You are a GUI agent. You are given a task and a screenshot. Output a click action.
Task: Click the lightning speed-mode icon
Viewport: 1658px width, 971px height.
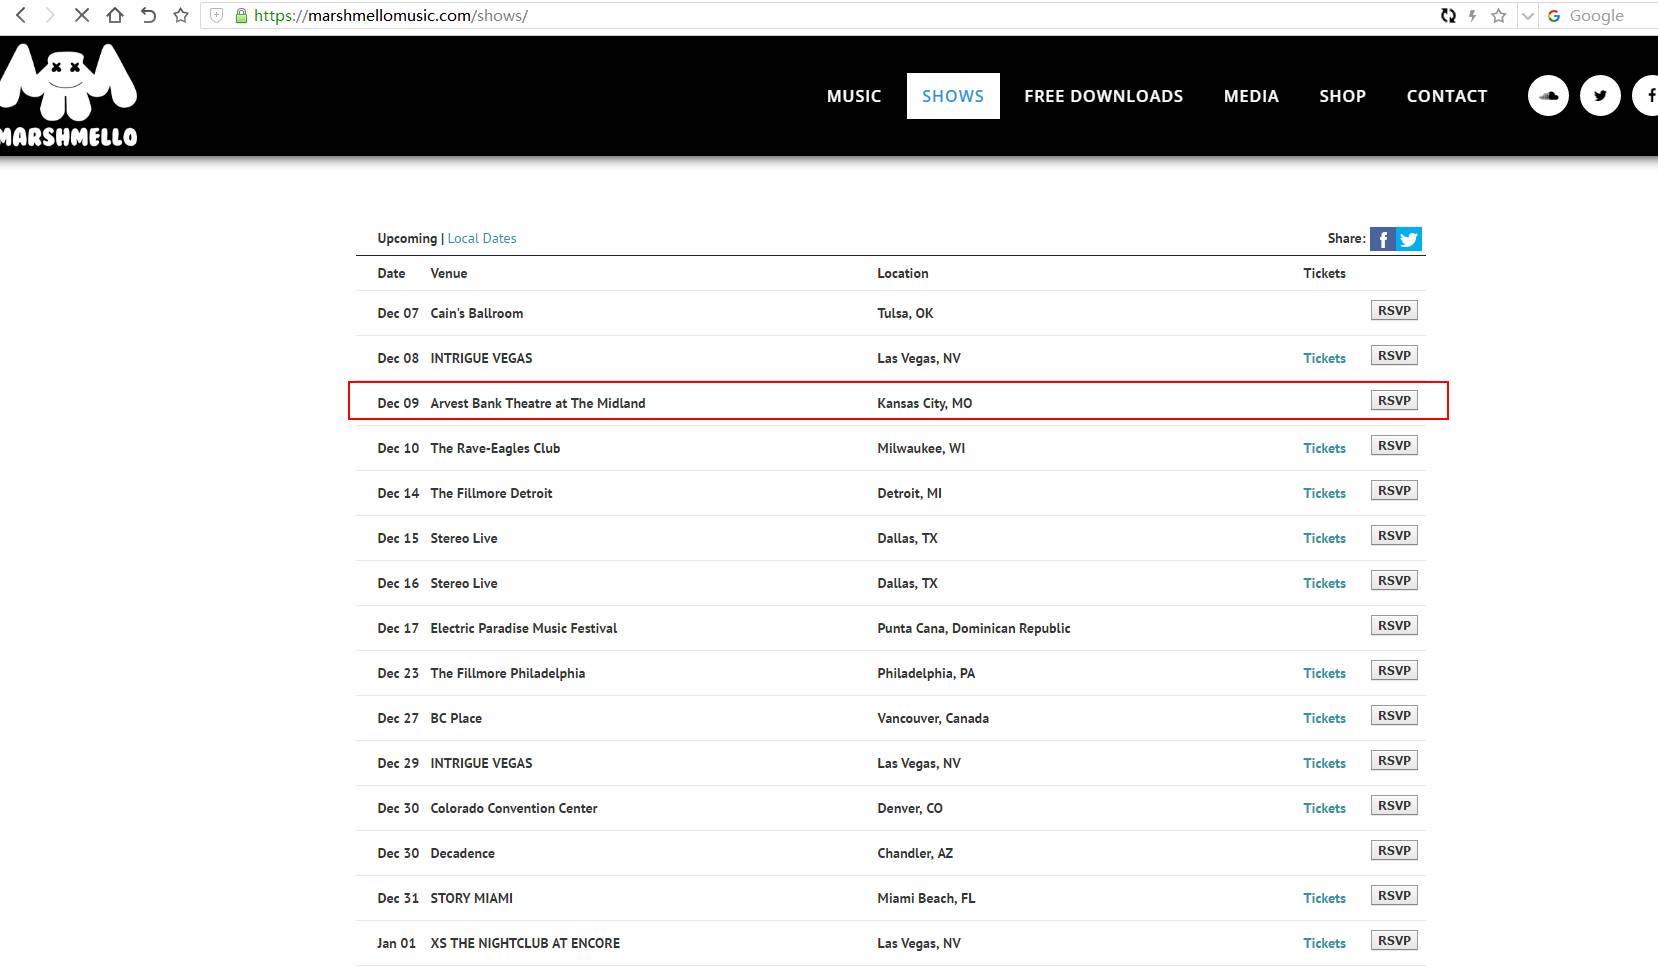click(x=1472, y=15)
